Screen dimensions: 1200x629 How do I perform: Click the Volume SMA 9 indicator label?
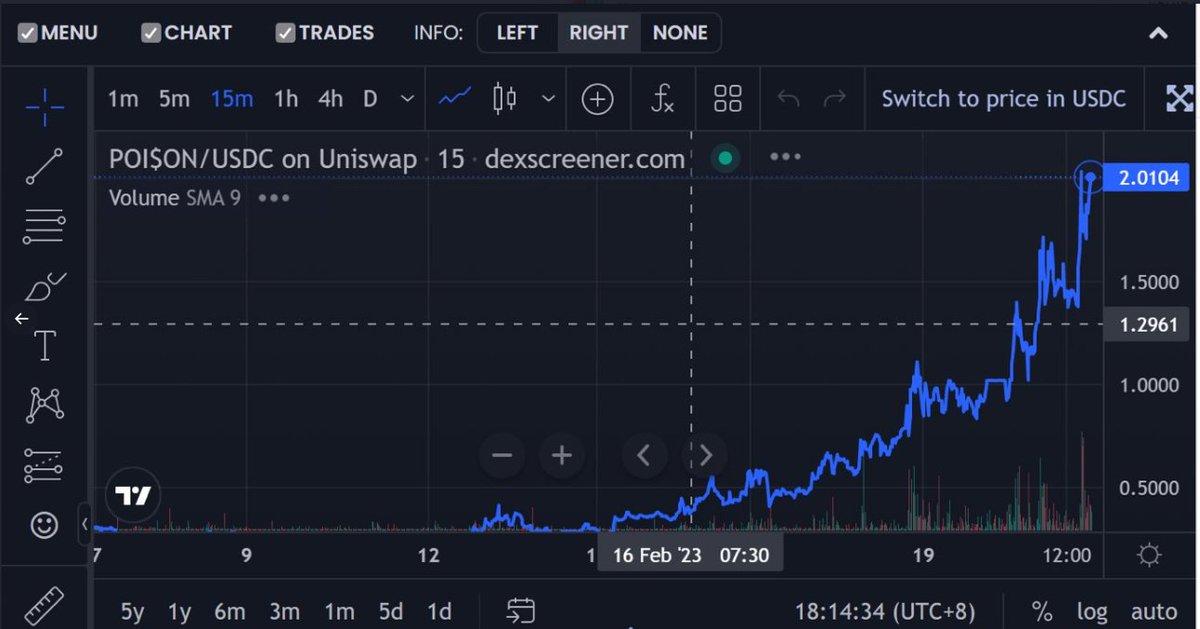[175, 198]
